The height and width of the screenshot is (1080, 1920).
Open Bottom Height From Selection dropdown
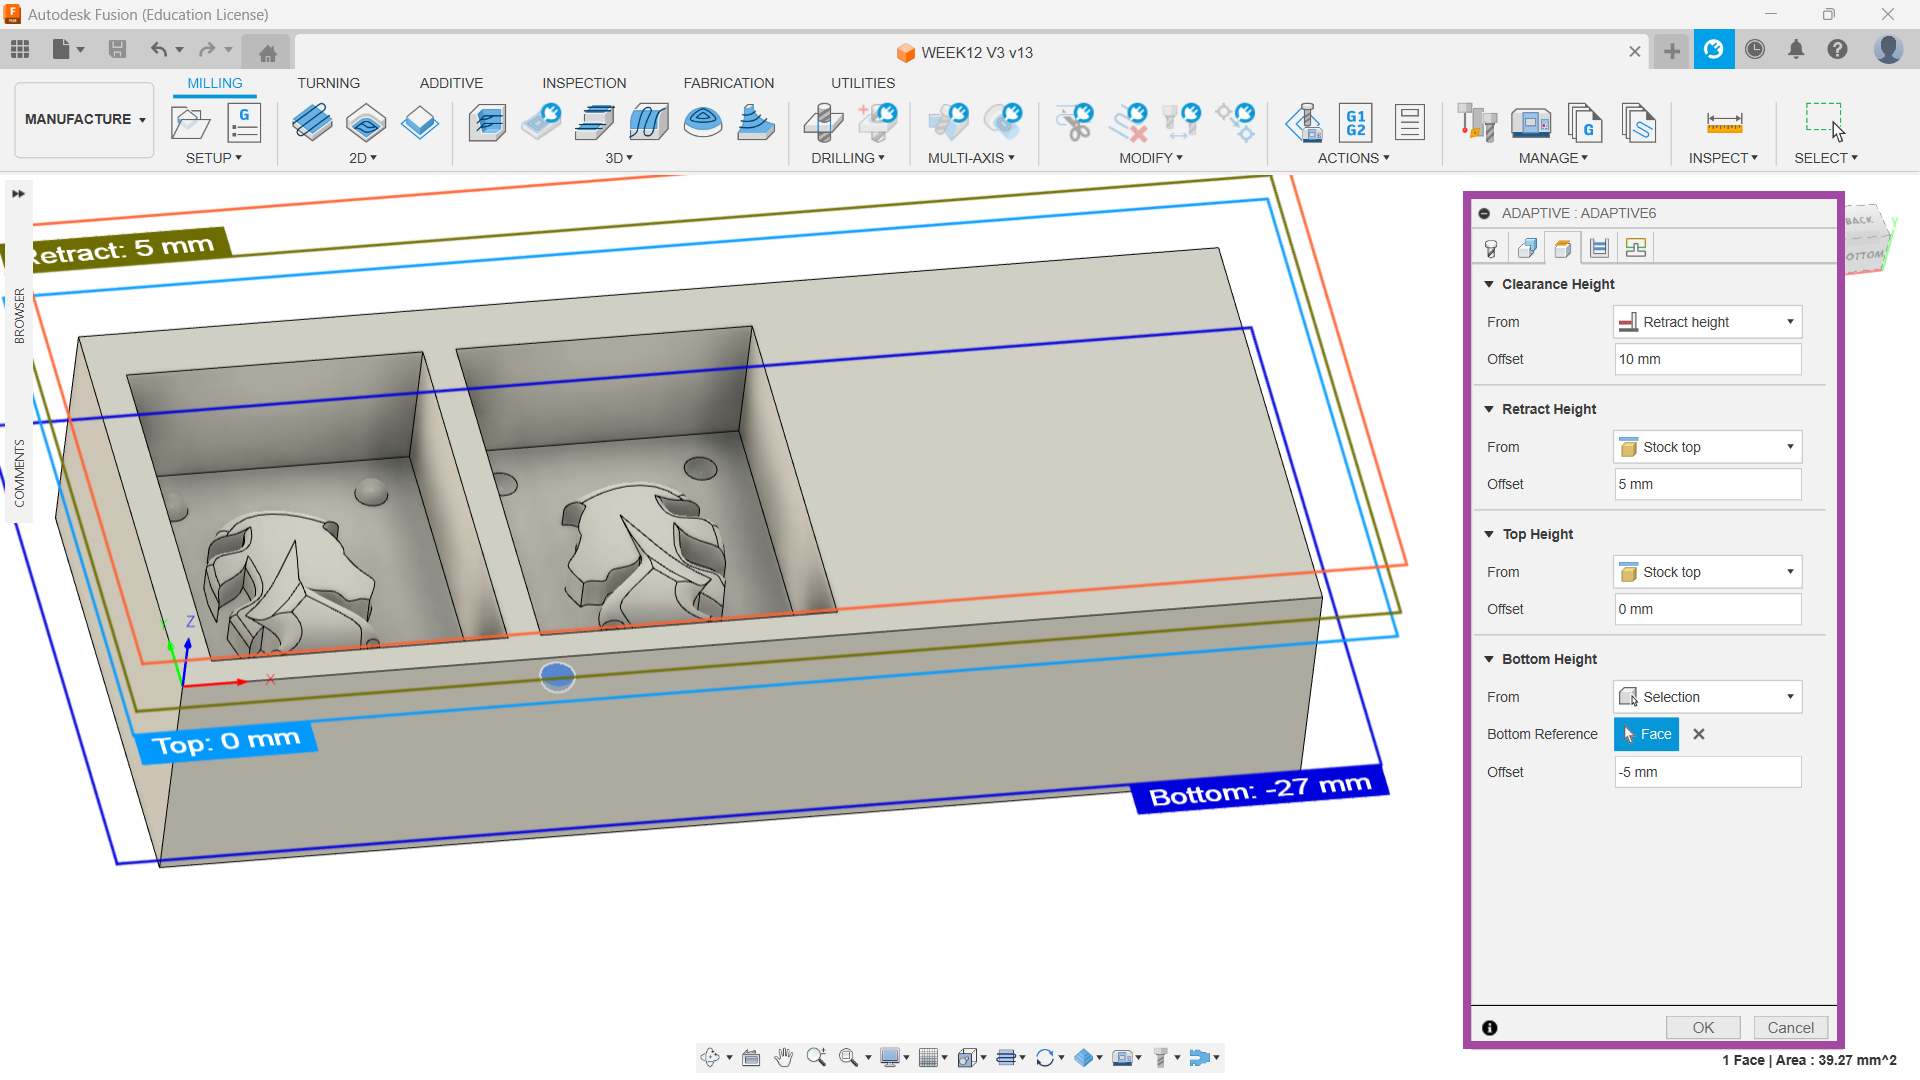[x=1707, y=697]
